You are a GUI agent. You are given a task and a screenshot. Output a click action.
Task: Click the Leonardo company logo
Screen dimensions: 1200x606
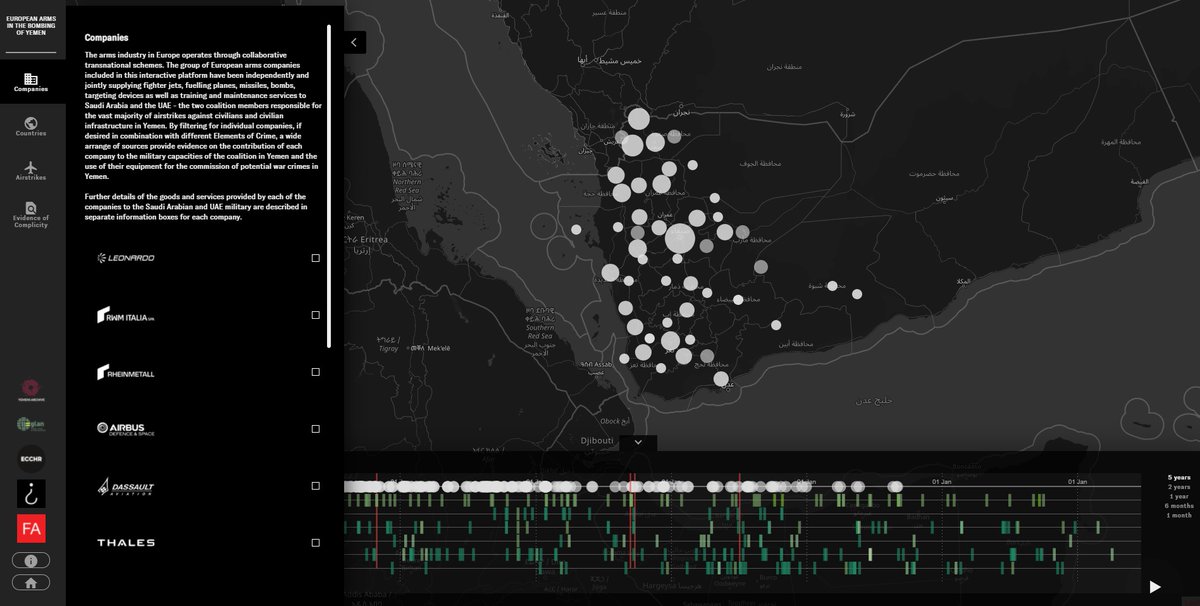[x=126, y=258]
